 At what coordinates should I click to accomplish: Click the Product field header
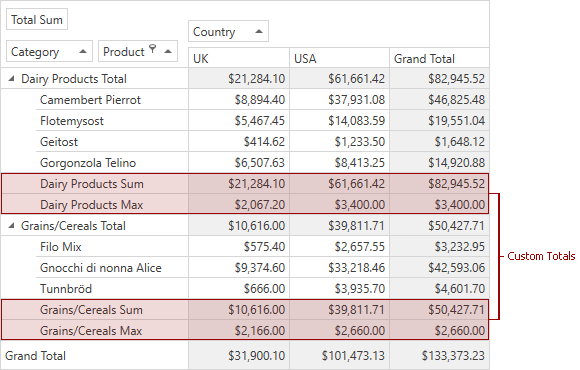pos(138,51)
